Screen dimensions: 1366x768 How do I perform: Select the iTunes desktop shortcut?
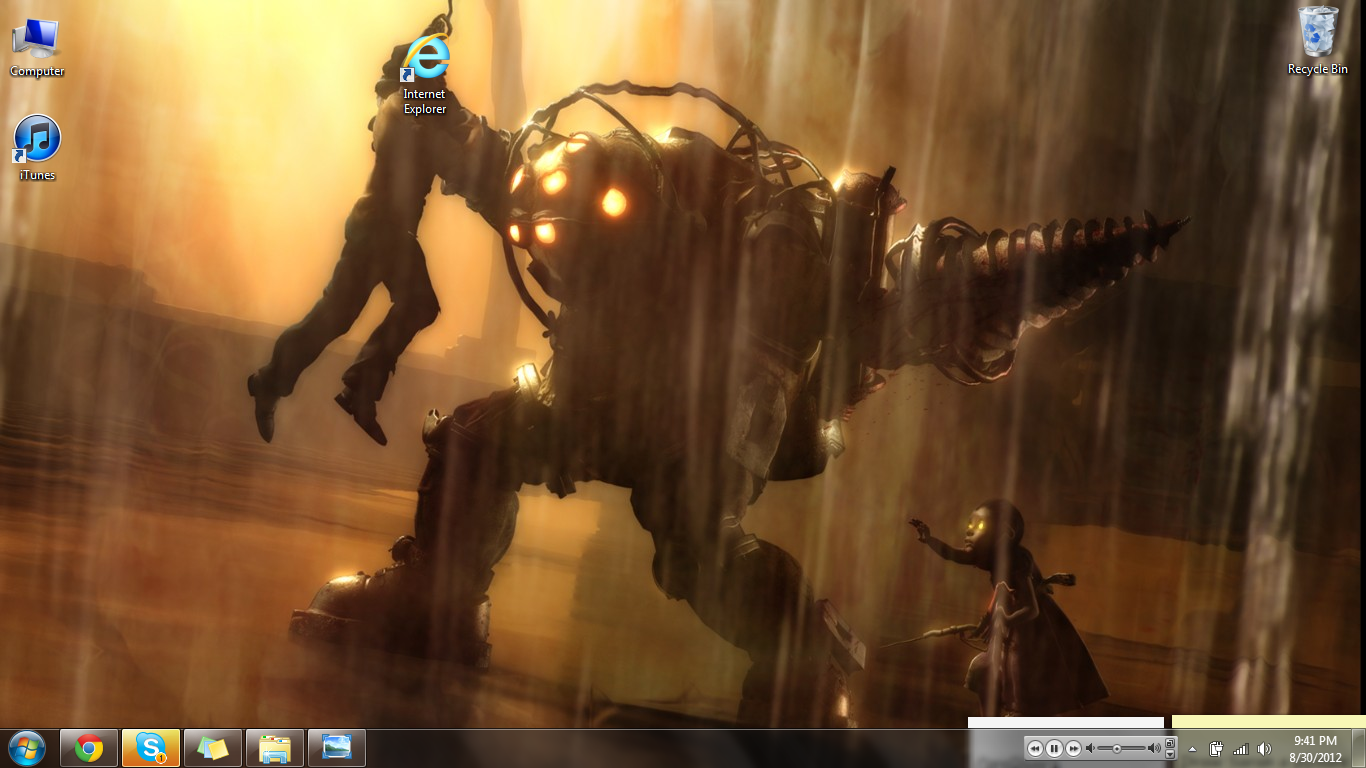tap(37, 146)
